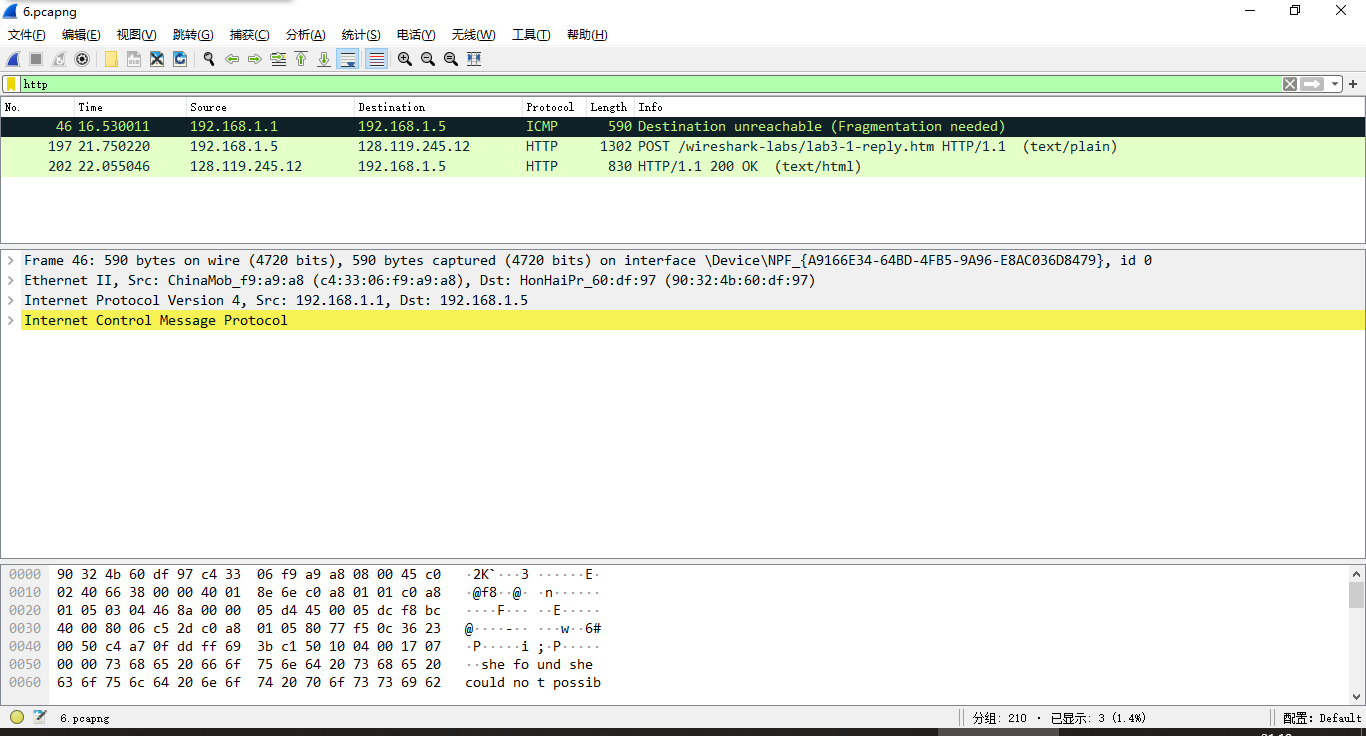Click the filter bookmark icon
Screen dimensions: 1366x736
[x=11, y=84]
